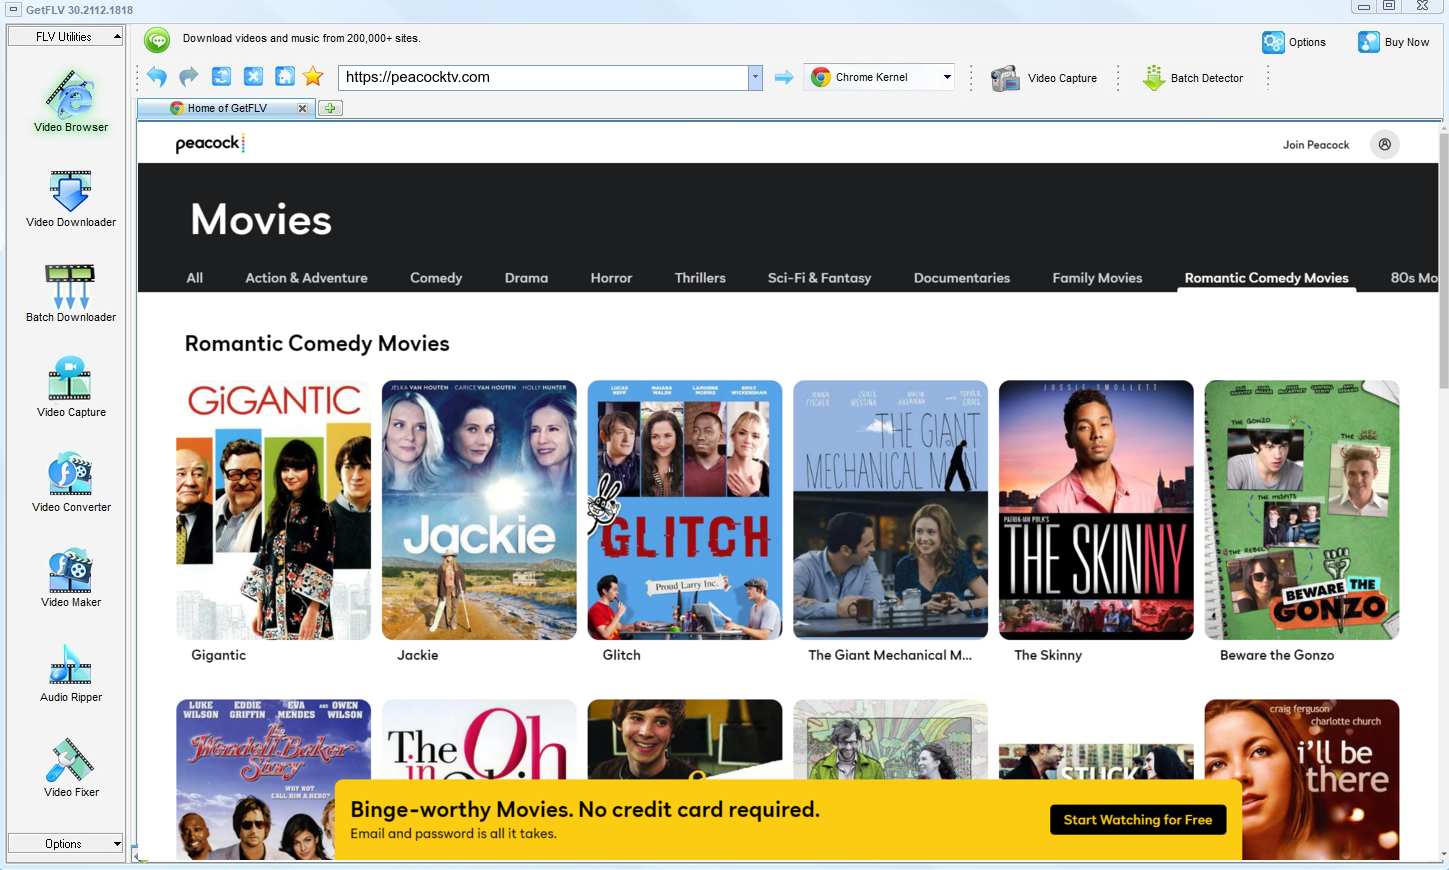Screen dimensions: 1449x870
Task: Open The Giant Mechanical Man poster
Action: click(x=890, y=510)
